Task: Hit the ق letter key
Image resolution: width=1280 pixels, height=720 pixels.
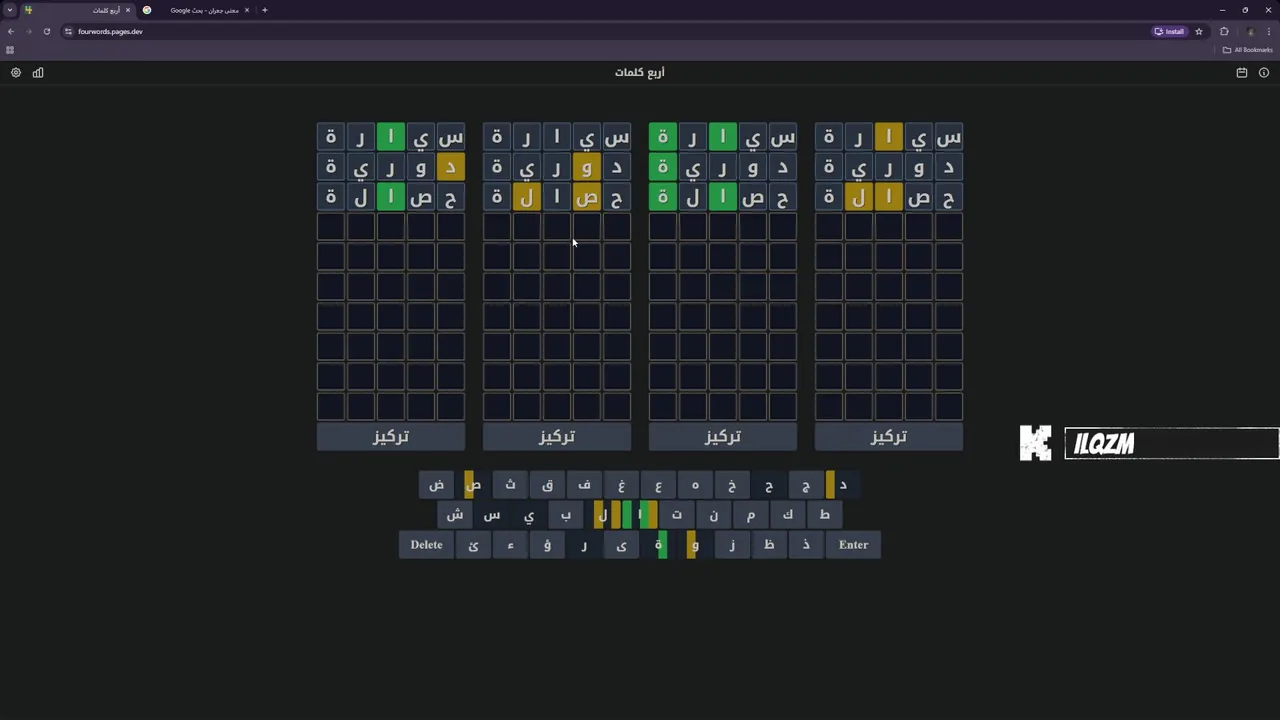Action: pyautogui.click(x=547, y=486)
